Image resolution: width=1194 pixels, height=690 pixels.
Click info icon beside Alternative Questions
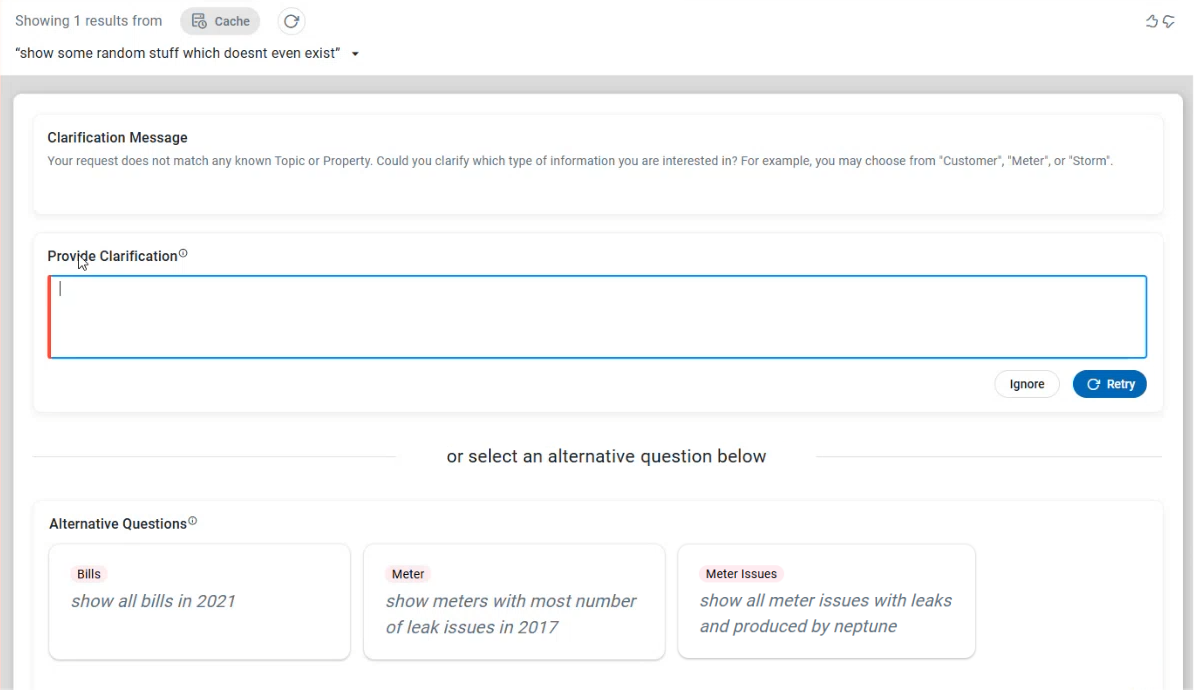(193, 521)
